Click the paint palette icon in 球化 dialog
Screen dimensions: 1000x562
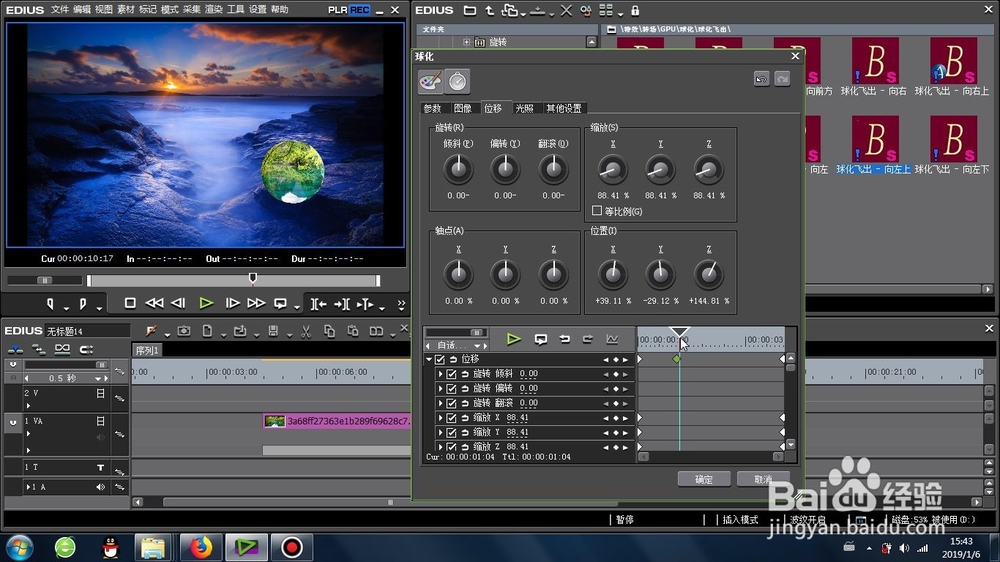[x=430, y=81]
